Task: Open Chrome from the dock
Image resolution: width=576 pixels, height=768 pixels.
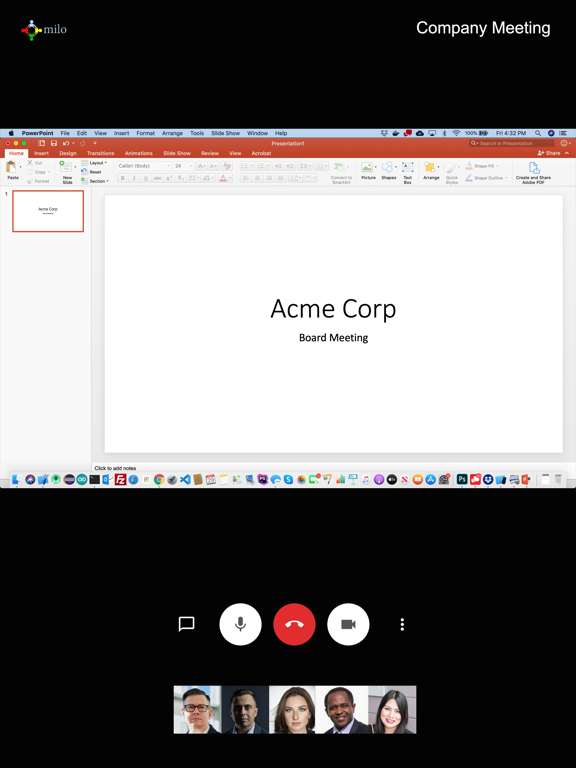Action: [159, 480]
